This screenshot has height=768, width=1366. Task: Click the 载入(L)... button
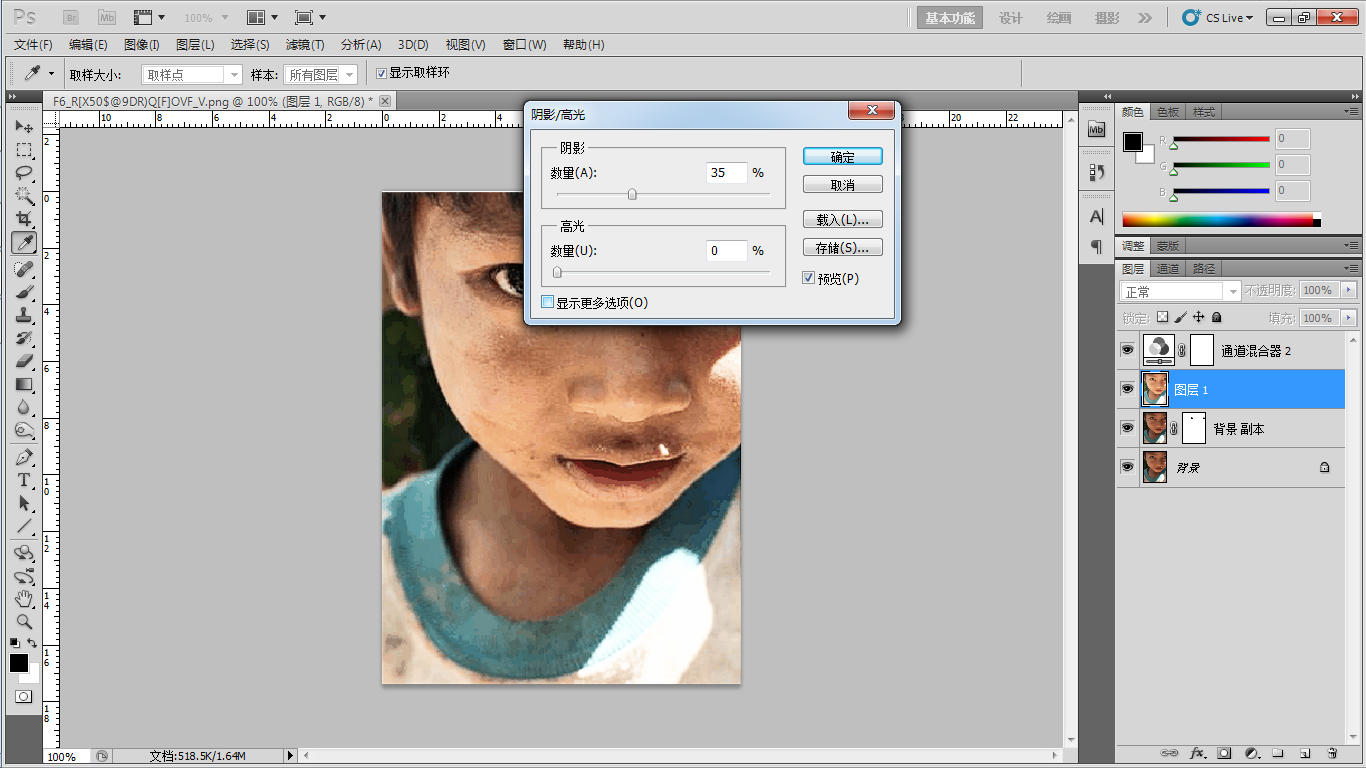coord(843,220)
